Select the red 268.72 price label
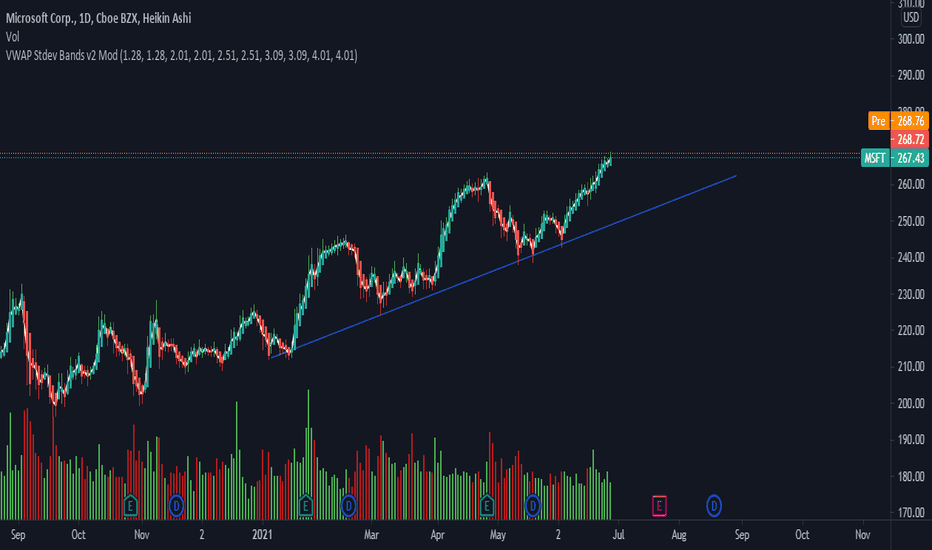 tap(910, 140)
